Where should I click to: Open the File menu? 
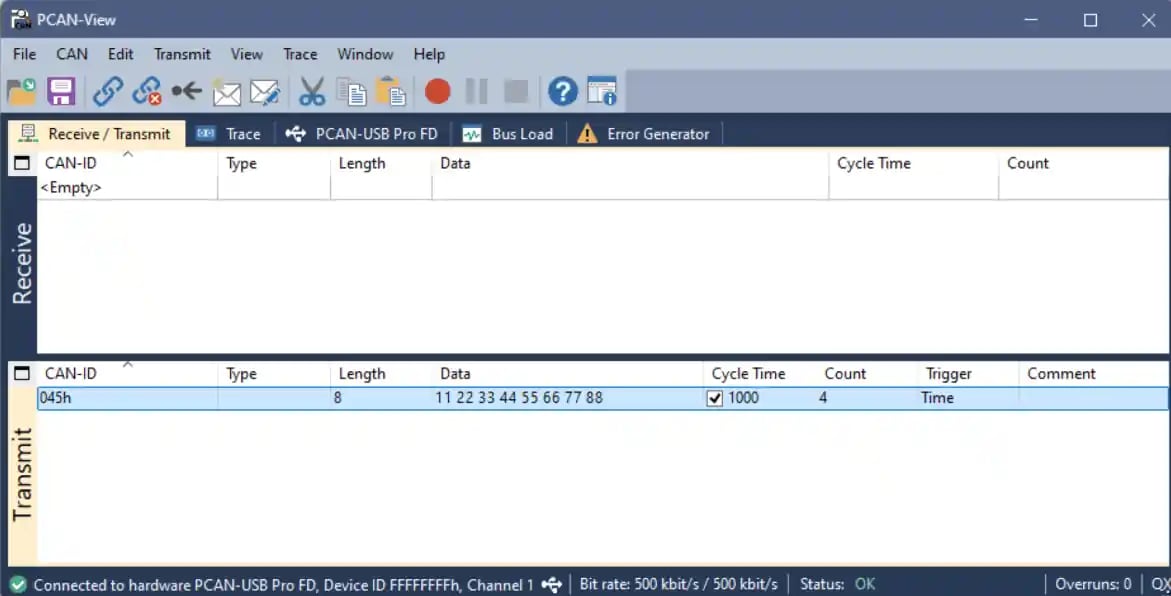point(24,54)
